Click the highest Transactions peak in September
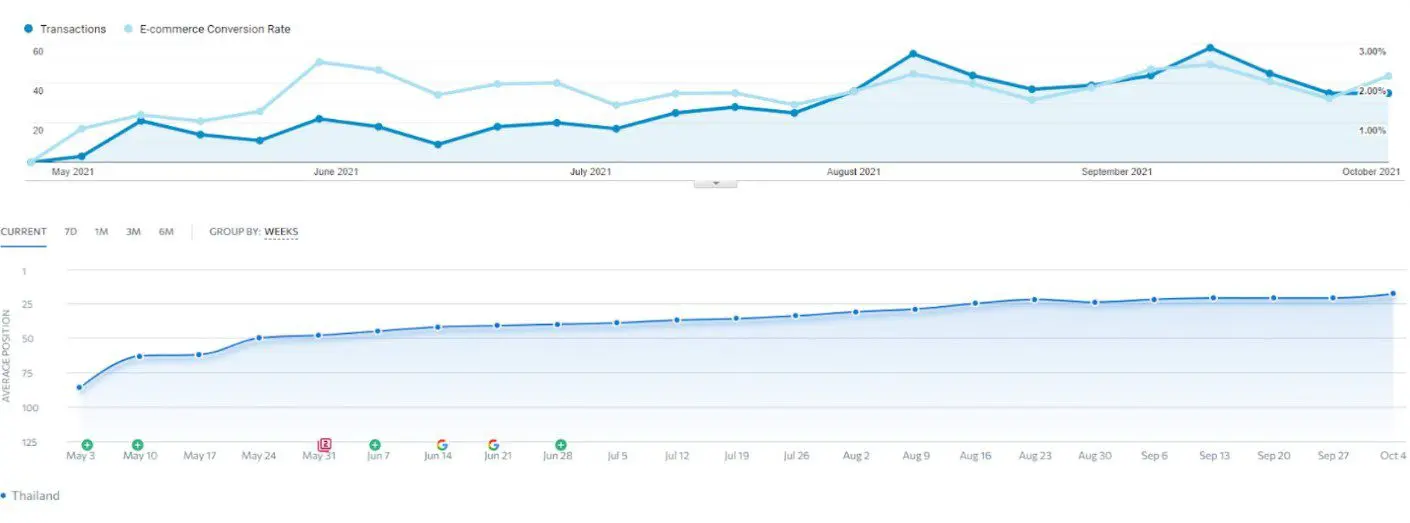Viewport: 1410px width, 523px height. click(1210, 48)
